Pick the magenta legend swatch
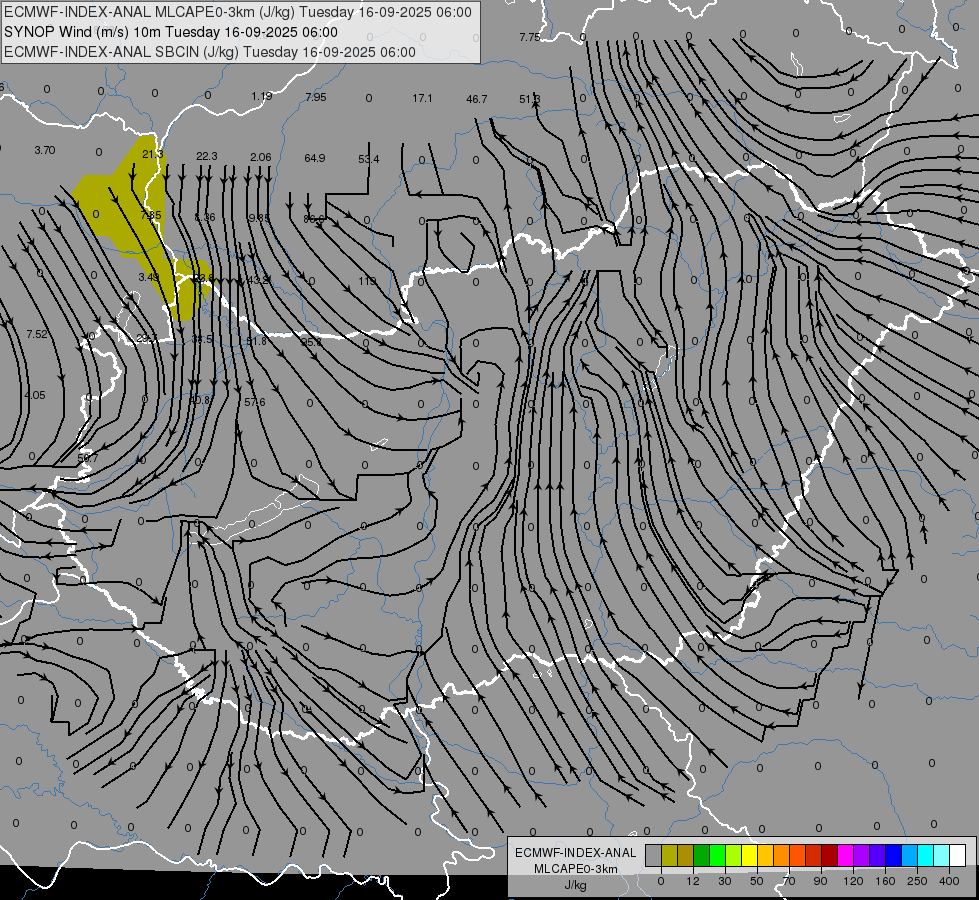The image size is (979, 900). pyautogui.click(x=846, y=855)
